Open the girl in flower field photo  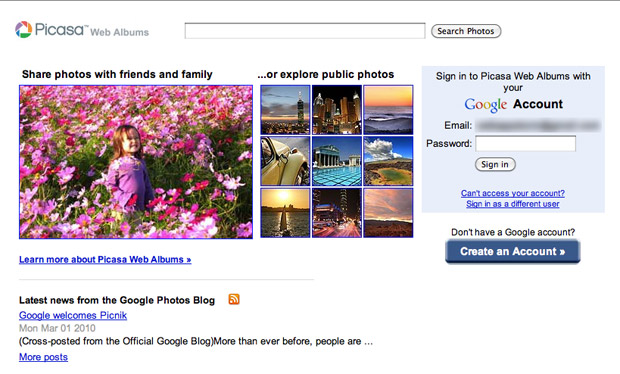click(x=136, y=162)
